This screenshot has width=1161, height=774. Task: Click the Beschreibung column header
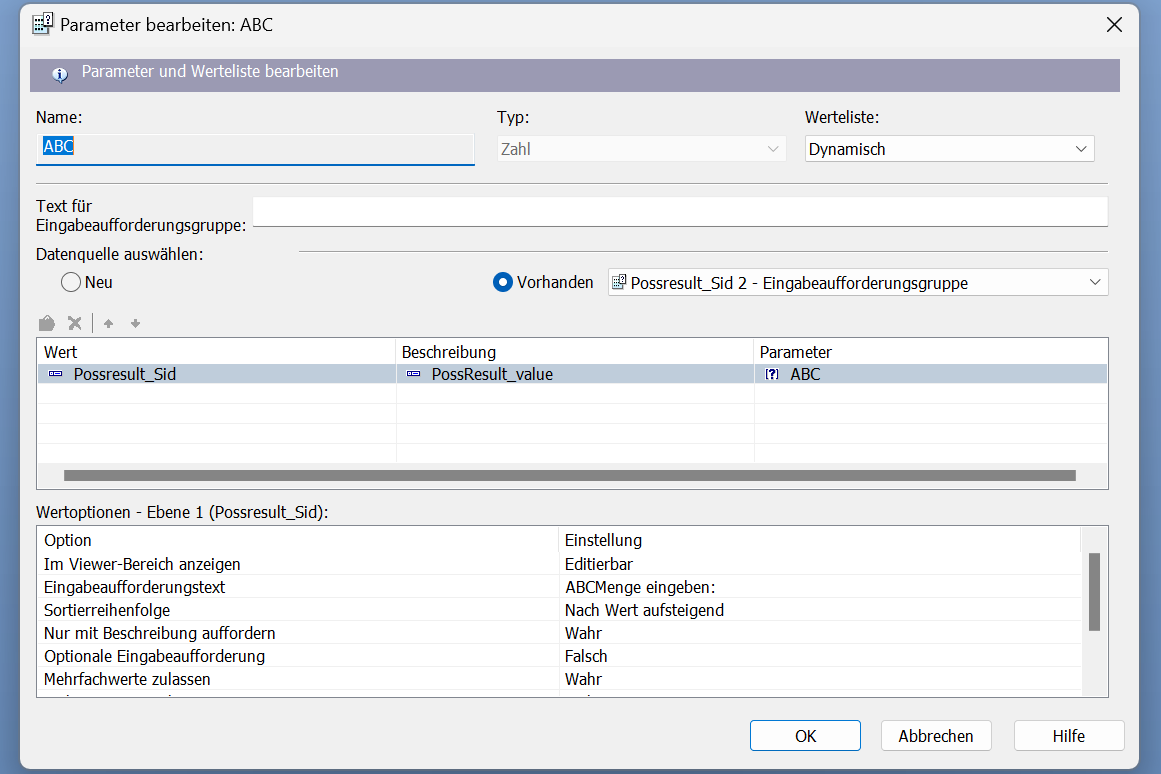[575, 352]
